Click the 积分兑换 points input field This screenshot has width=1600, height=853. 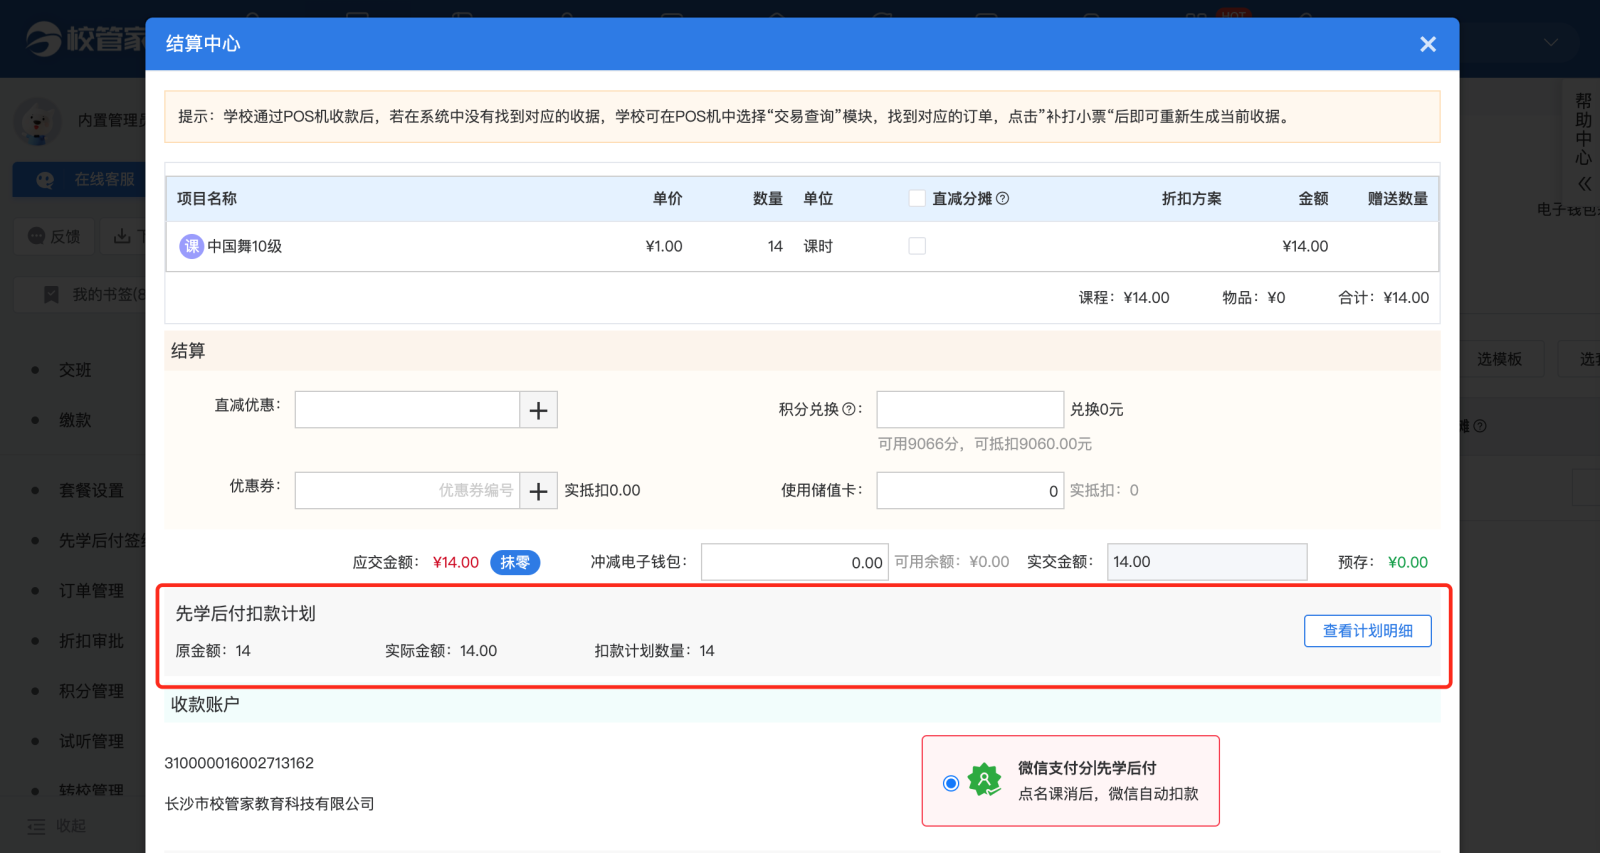click(x=970, y=410)
